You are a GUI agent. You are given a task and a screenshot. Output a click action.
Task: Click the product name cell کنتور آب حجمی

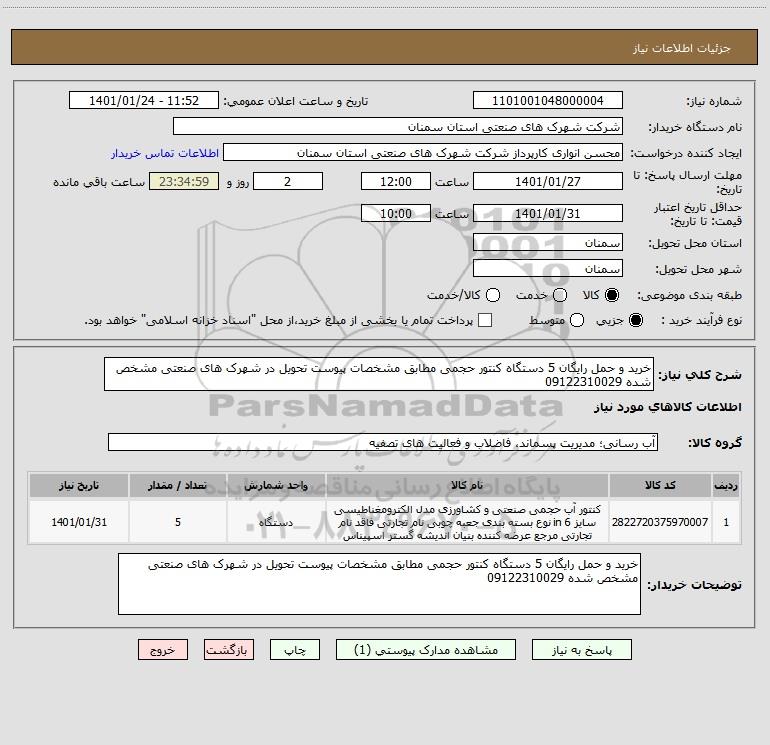pyautogui.click(x=467, y=522)
